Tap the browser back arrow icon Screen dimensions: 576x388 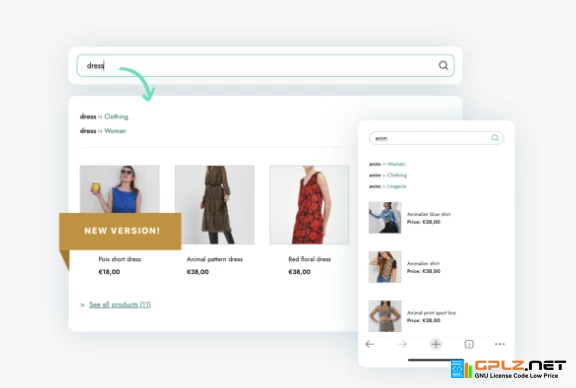(x=370, y=344)
